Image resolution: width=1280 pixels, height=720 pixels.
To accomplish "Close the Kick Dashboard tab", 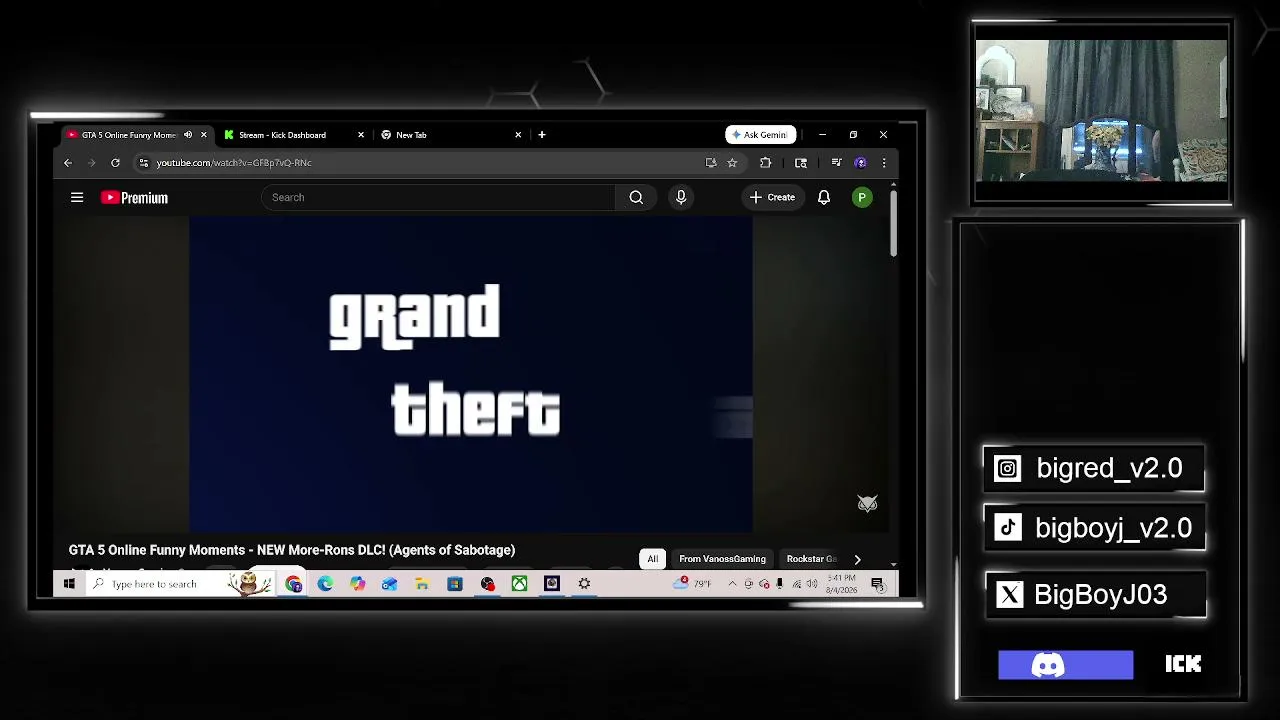I will pos(361,135).
